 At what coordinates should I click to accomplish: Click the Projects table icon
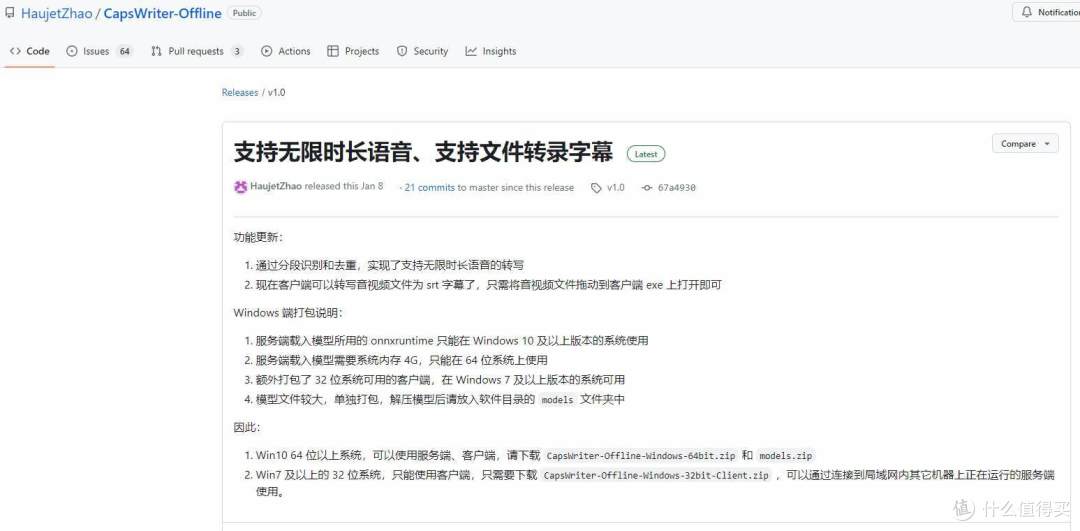[333, 51]
